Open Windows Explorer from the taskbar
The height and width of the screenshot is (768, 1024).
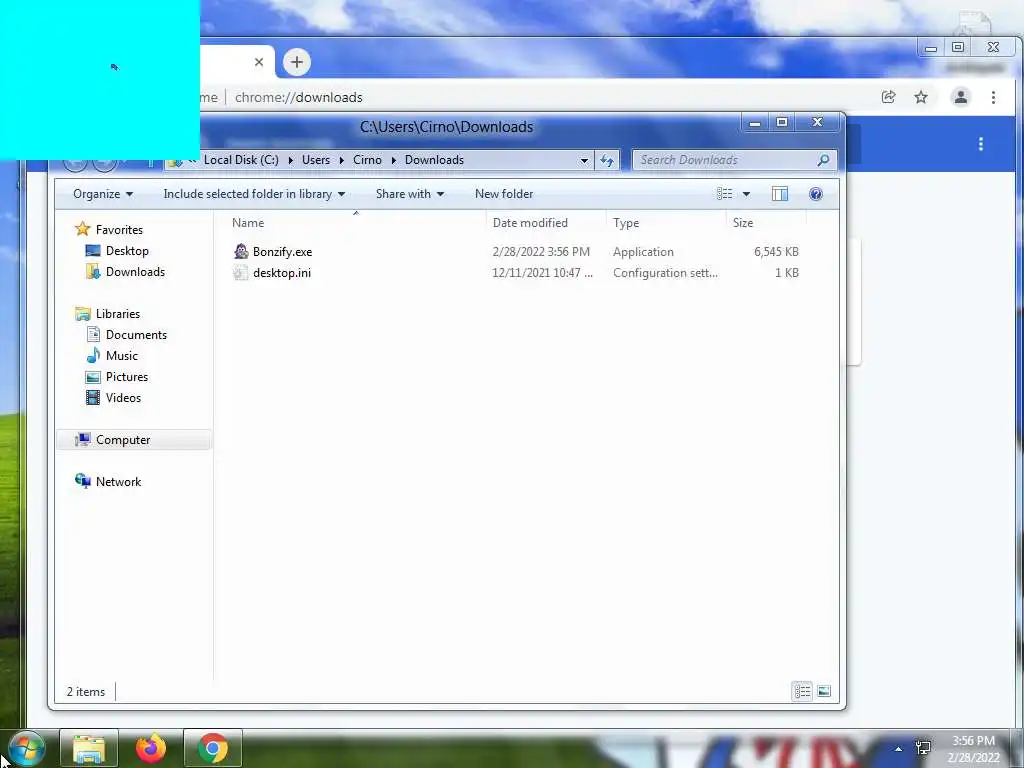click(x=89, y=748)
